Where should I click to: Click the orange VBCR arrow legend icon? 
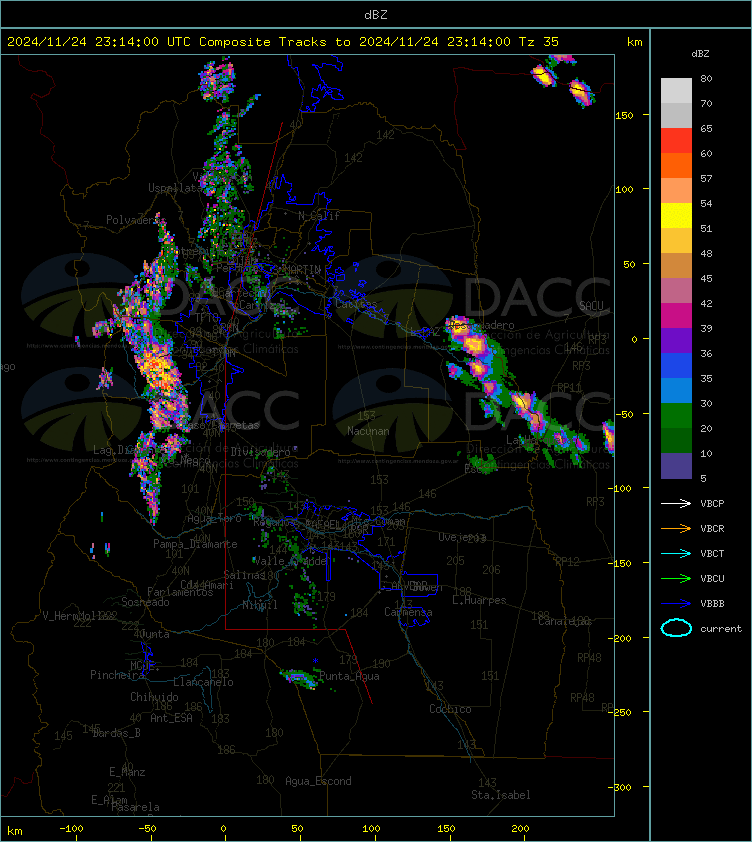pos(676,528)
